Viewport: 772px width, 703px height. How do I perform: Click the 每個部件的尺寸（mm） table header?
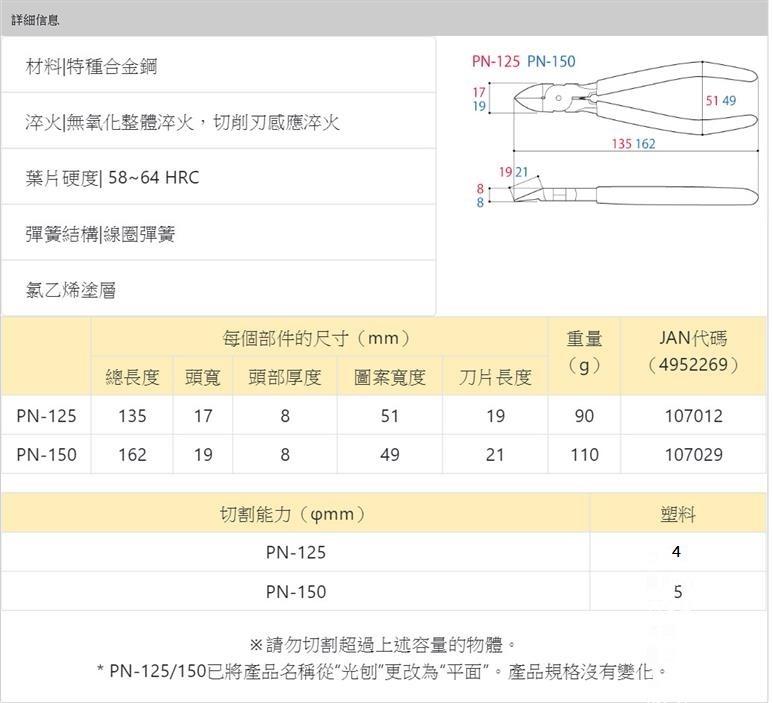pos(318,338)
